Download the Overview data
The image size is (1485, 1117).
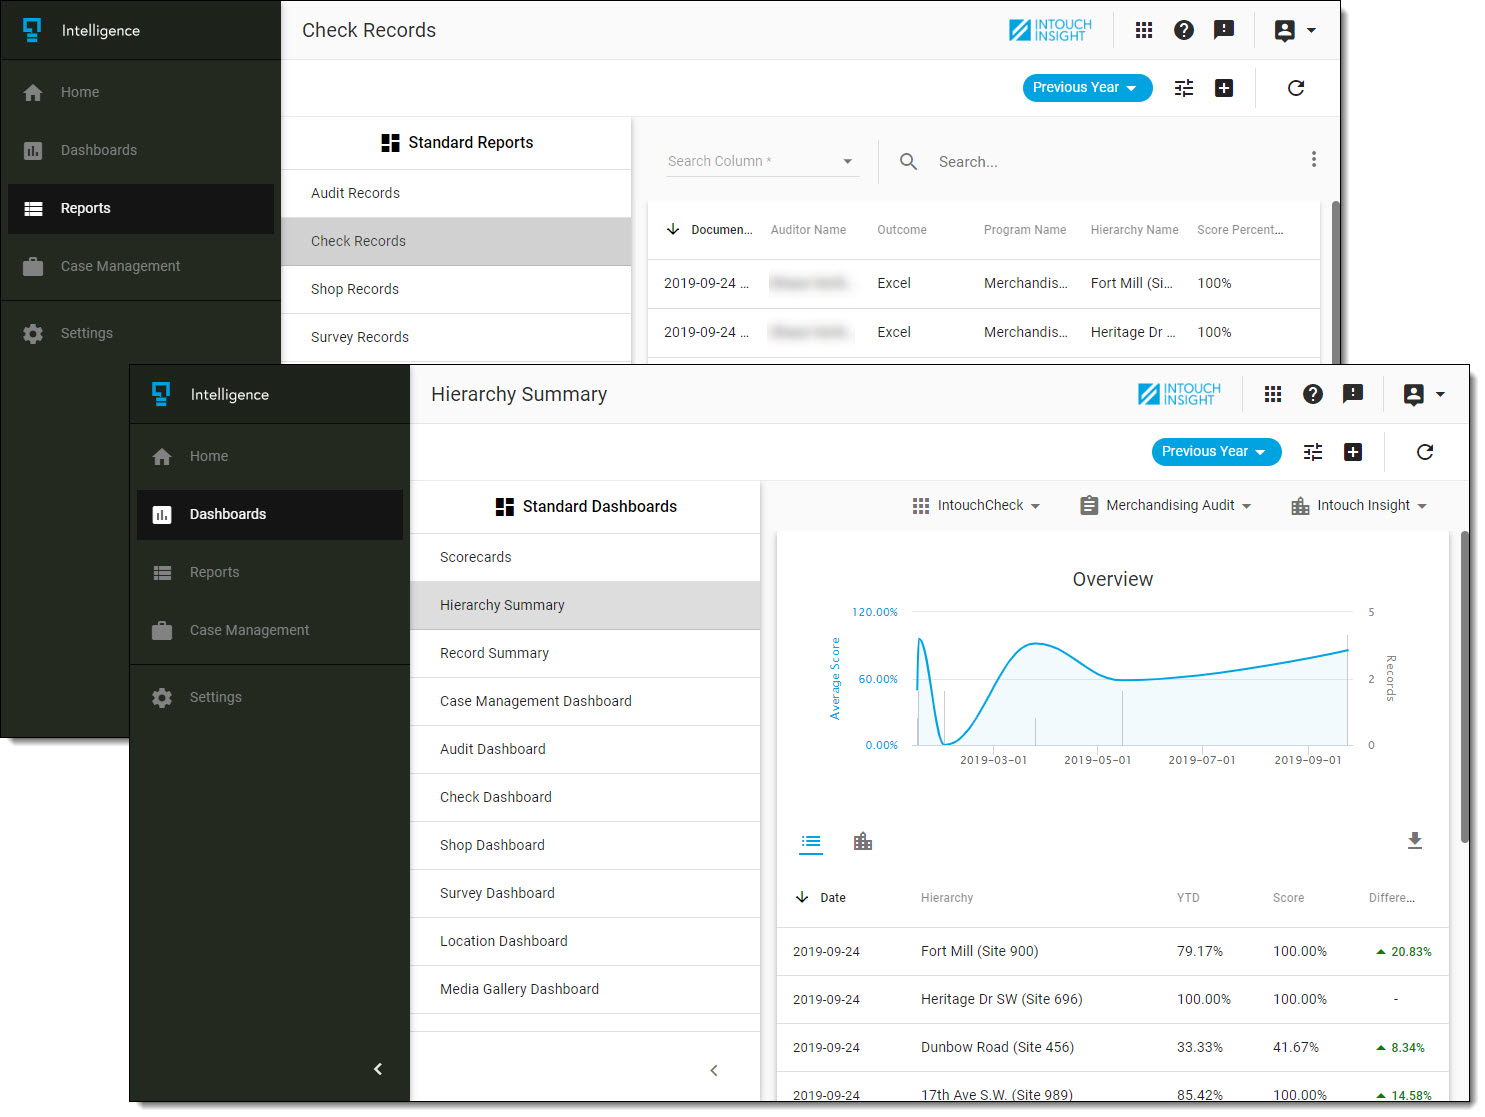[1415, 840]
